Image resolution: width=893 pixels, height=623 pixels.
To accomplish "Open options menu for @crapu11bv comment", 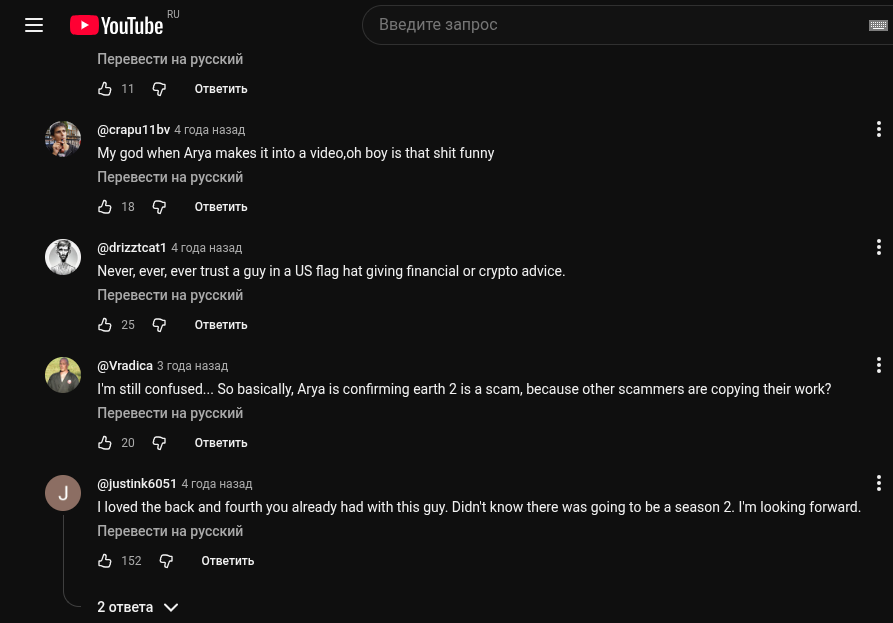I will pyautogui.click(x=879, y=129).
